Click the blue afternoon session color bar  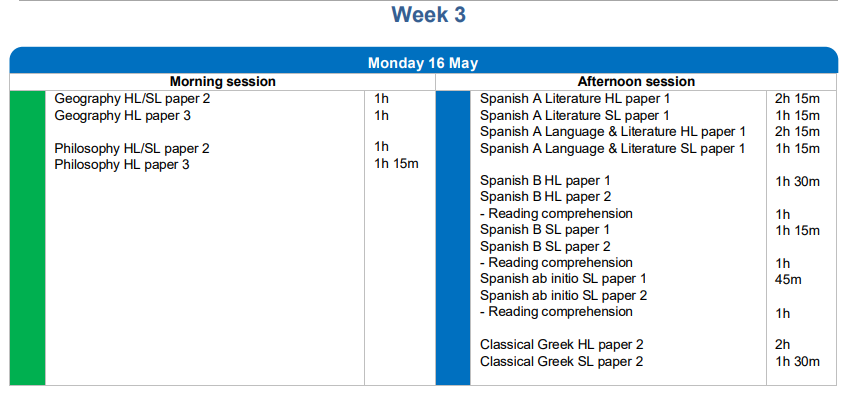pyautogui.click(x=452, y=237)
